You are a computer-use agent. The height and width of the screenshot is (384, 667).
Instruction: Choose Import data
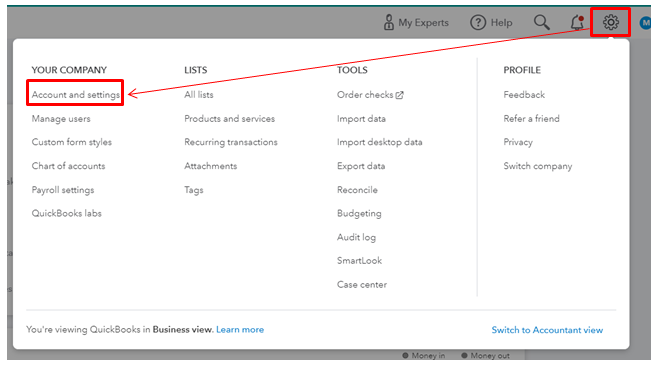coord(361,119)
